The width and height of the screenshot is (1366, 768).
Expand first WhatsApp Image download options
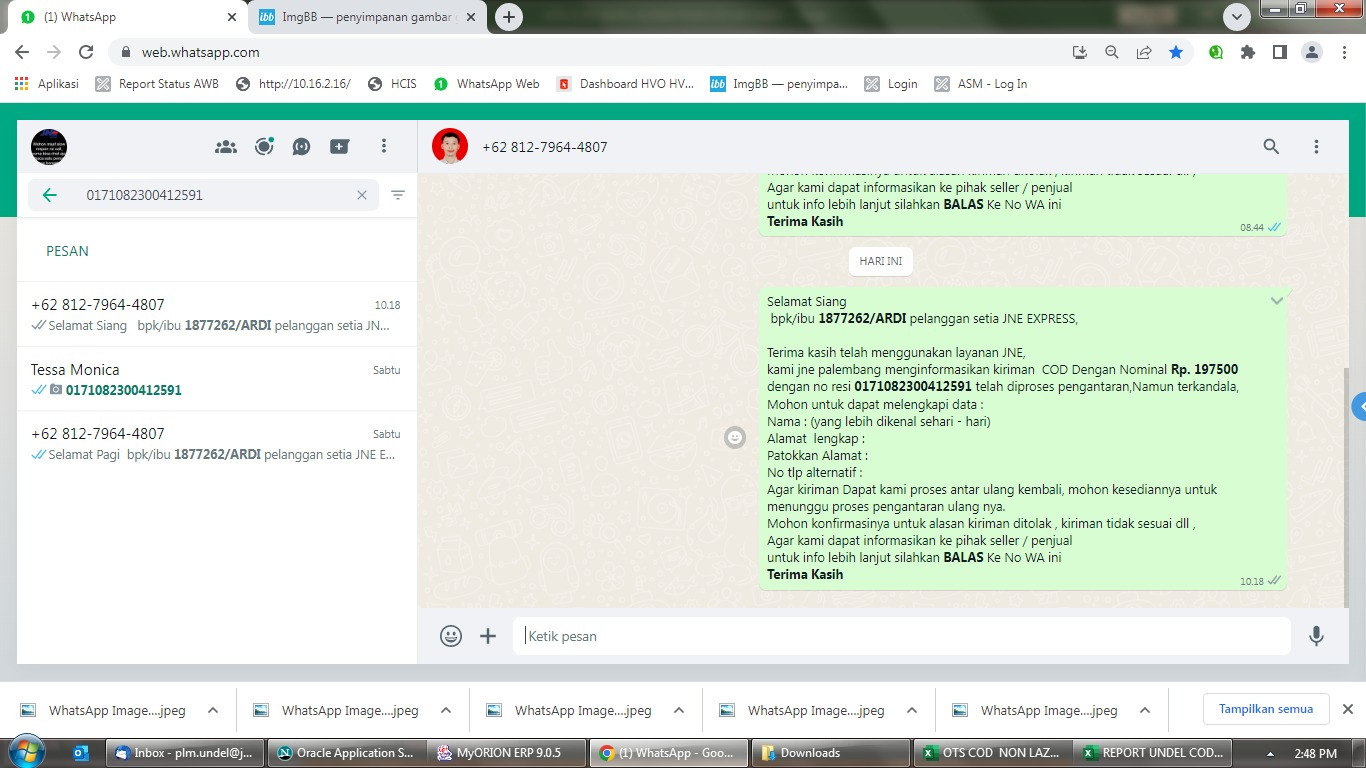click(213, 710)
